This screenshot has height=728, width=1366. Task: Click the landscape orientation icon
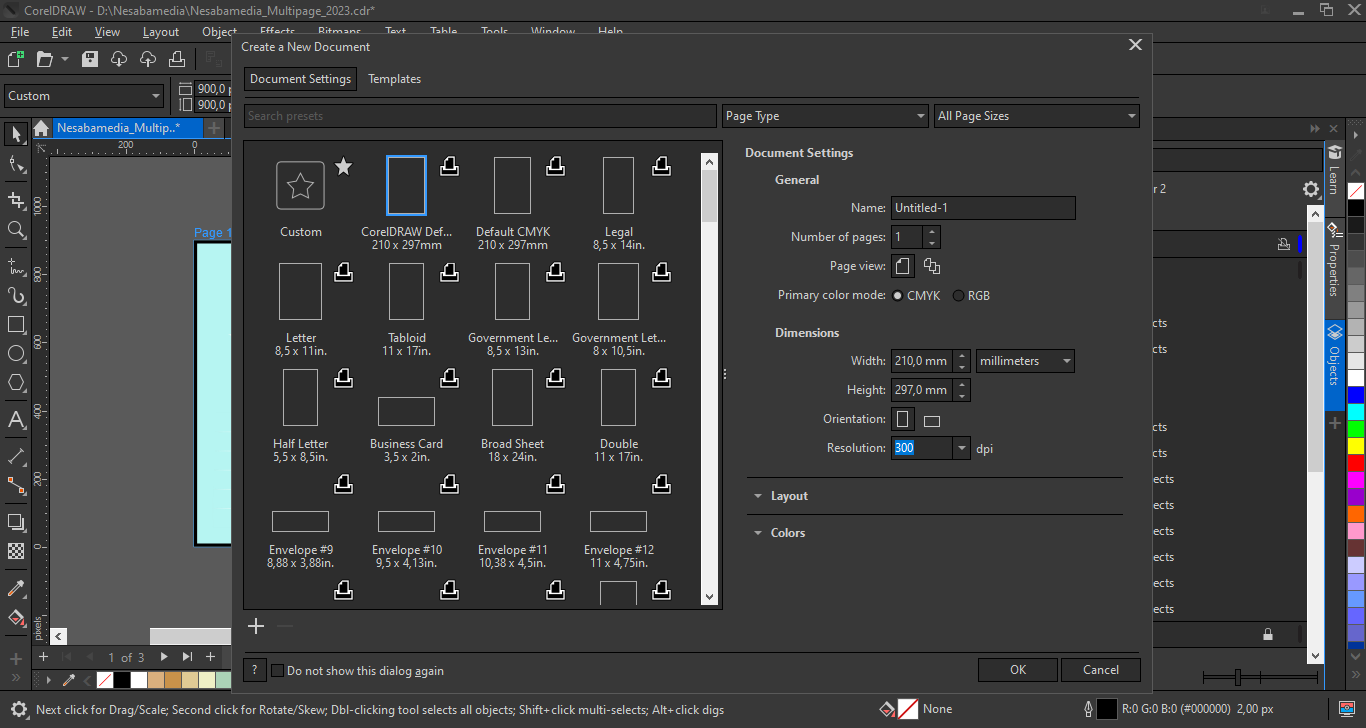pos(931,420)
